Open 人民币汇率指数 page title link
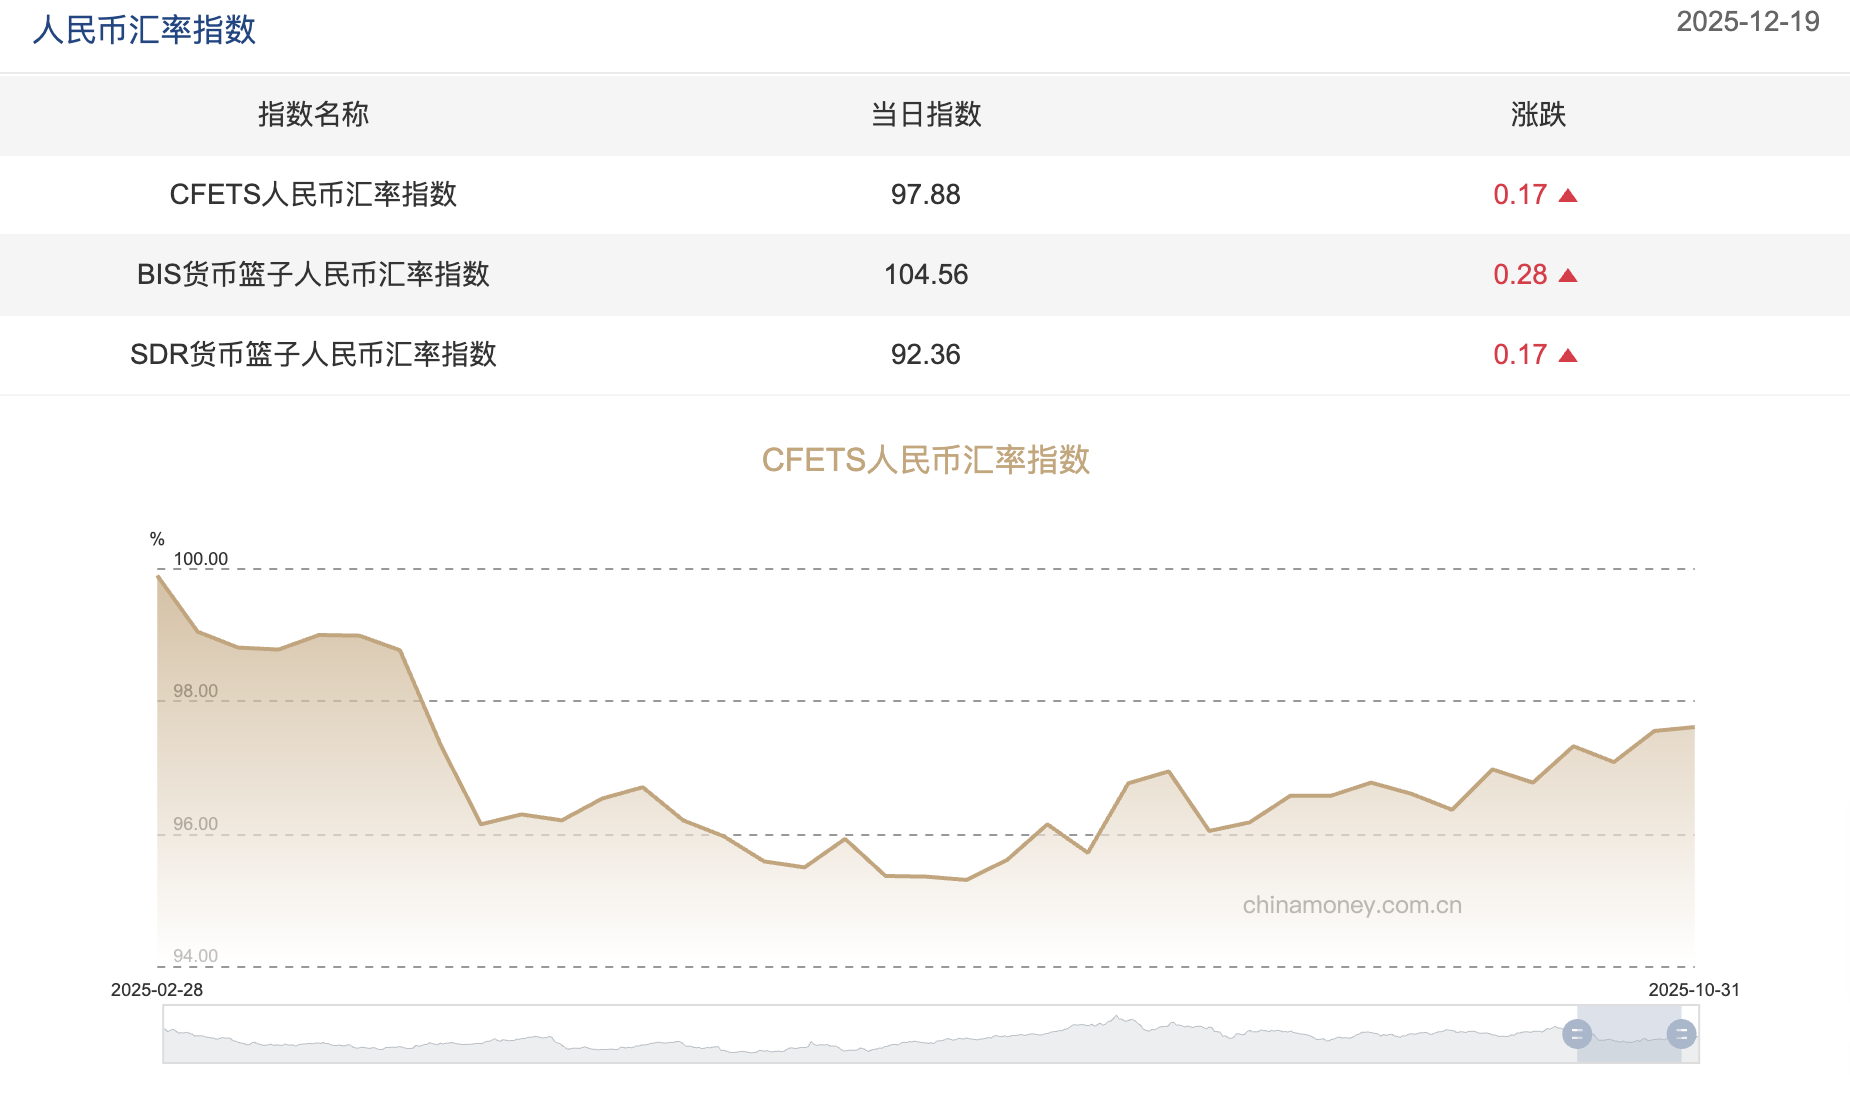 coord(144,31)
